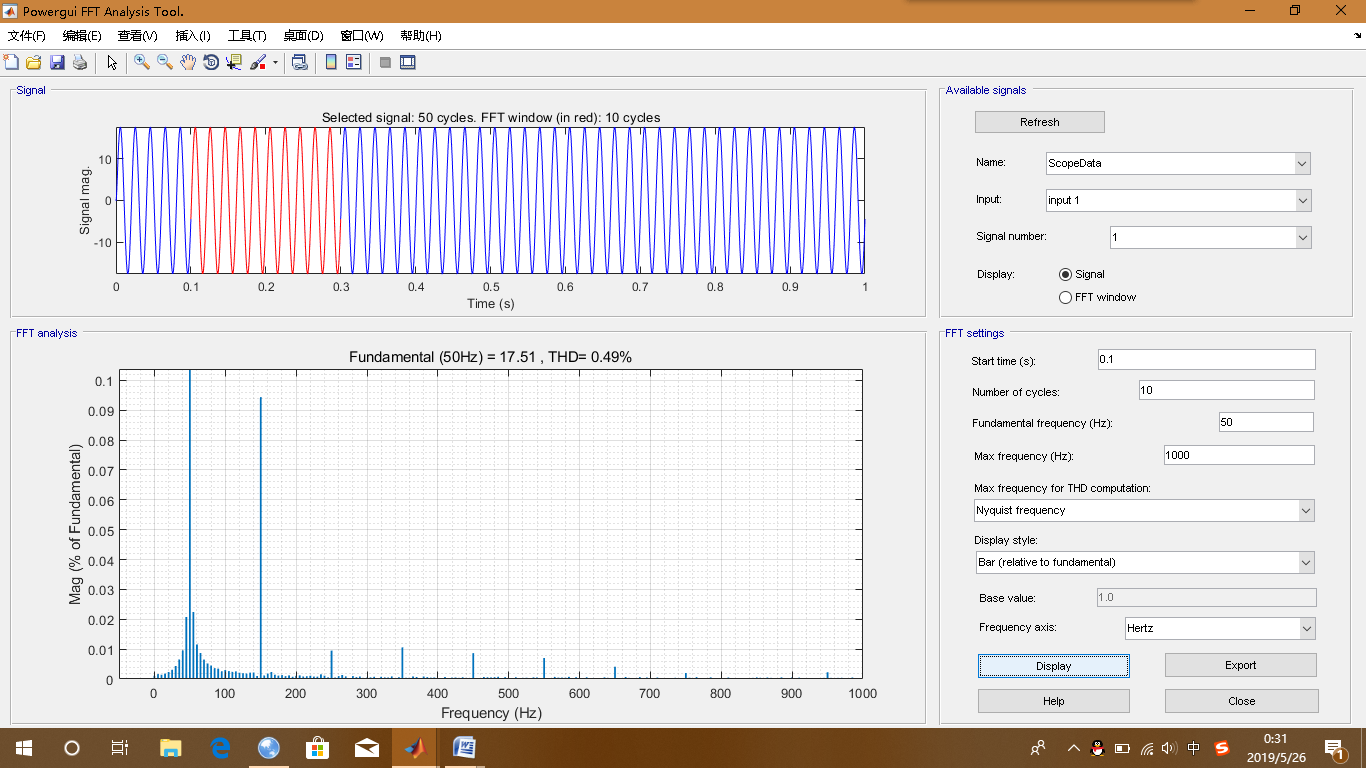Image resolution: width=1366 pixels, height=768 pixels.
Task: Click the Zoom In magnifier tool
Action: pos(141,62)
